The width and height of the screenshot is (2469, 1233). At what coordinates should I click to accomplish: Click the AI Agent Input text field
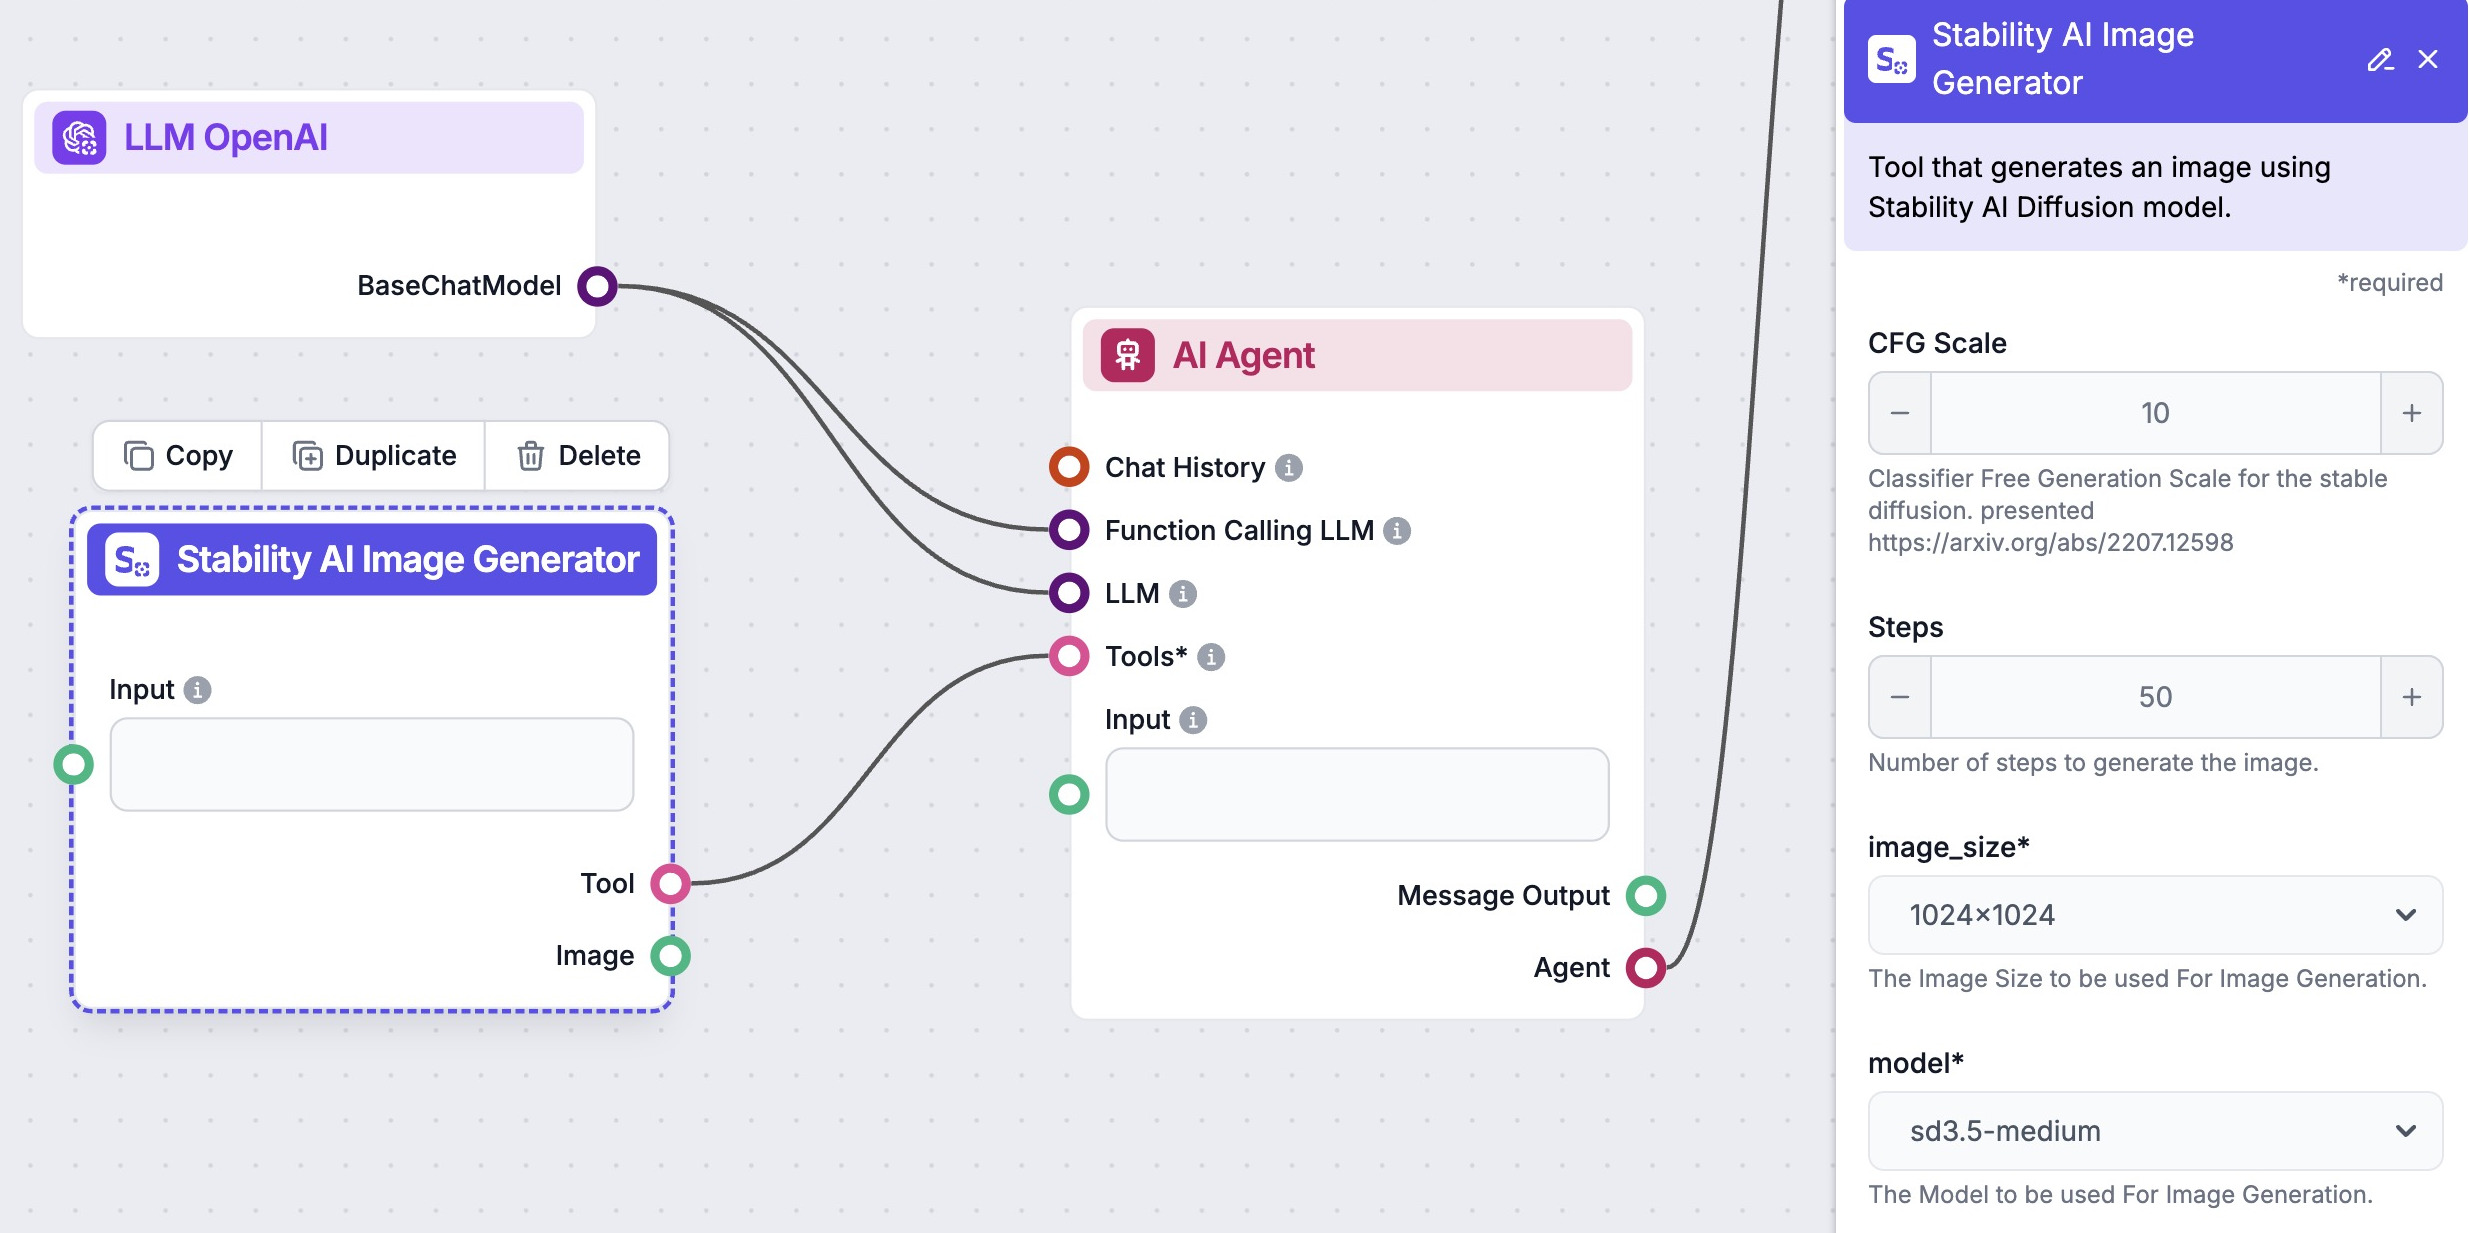tap(1357, 794)
